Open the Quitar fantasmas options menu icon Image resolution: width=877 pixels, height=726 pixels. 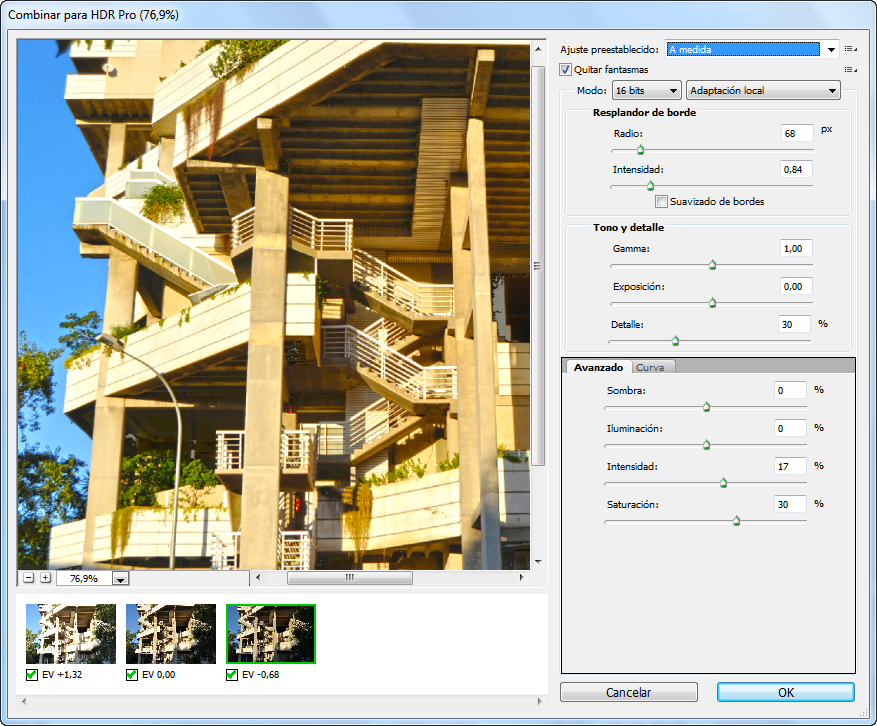click(x=850, y=70)
